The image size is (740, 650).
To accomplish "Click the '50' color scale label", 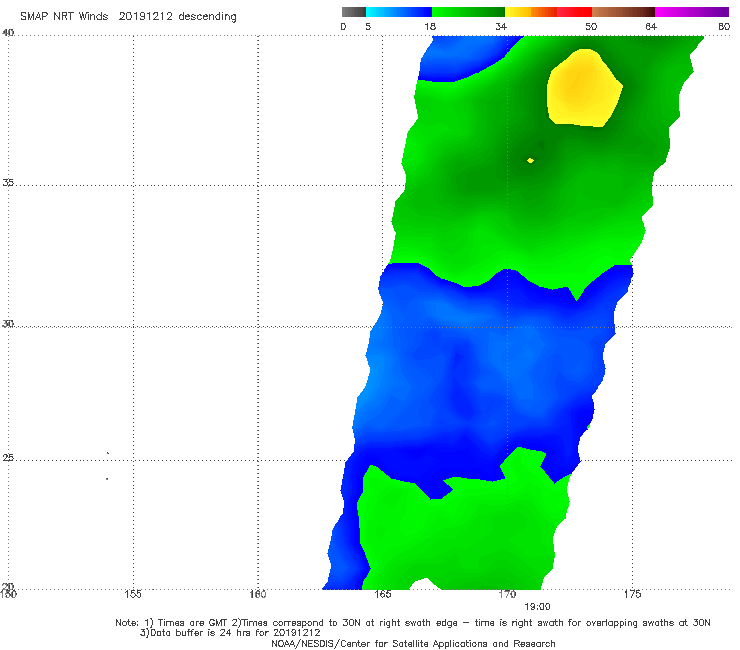I will pos(591,26).
